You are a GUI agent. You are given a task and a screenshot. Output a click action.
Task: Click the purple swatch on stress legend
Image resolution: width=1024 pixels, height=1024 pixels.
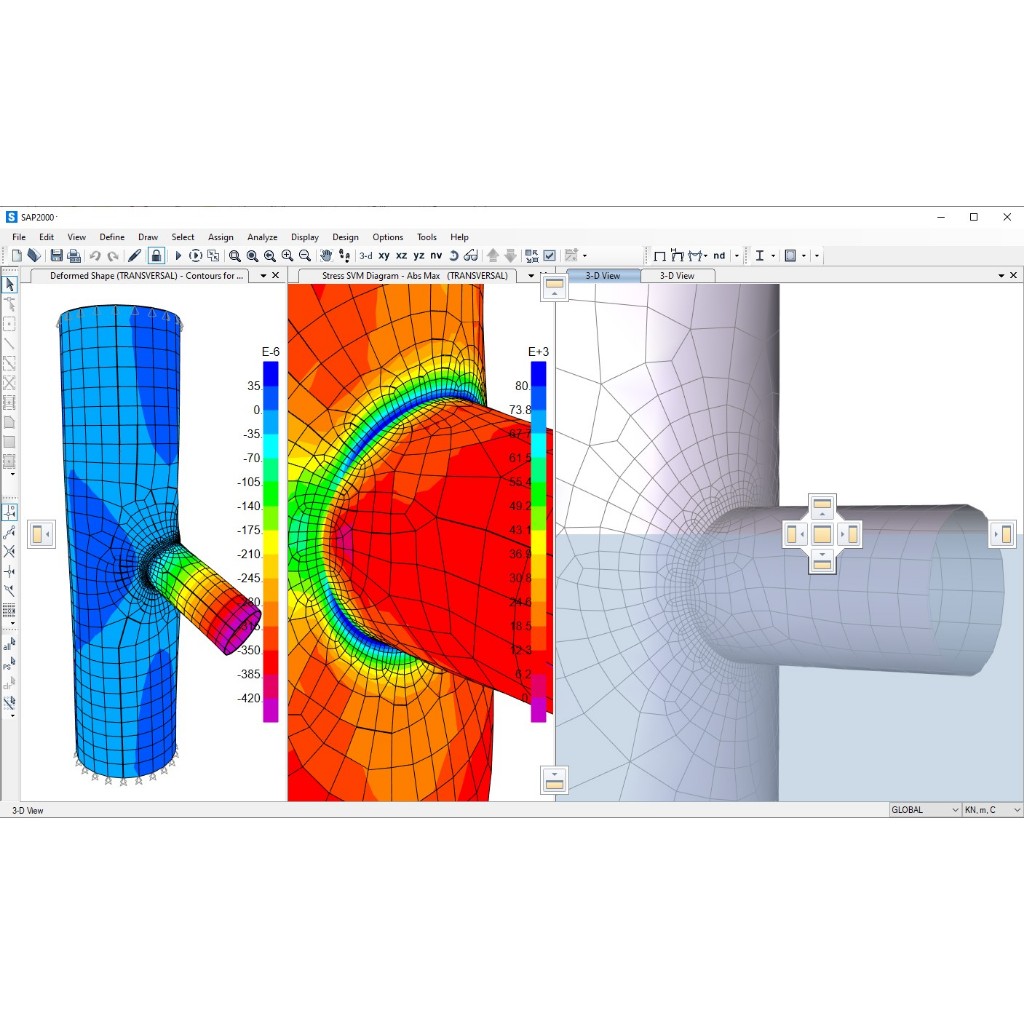click(x=538, y=710)
